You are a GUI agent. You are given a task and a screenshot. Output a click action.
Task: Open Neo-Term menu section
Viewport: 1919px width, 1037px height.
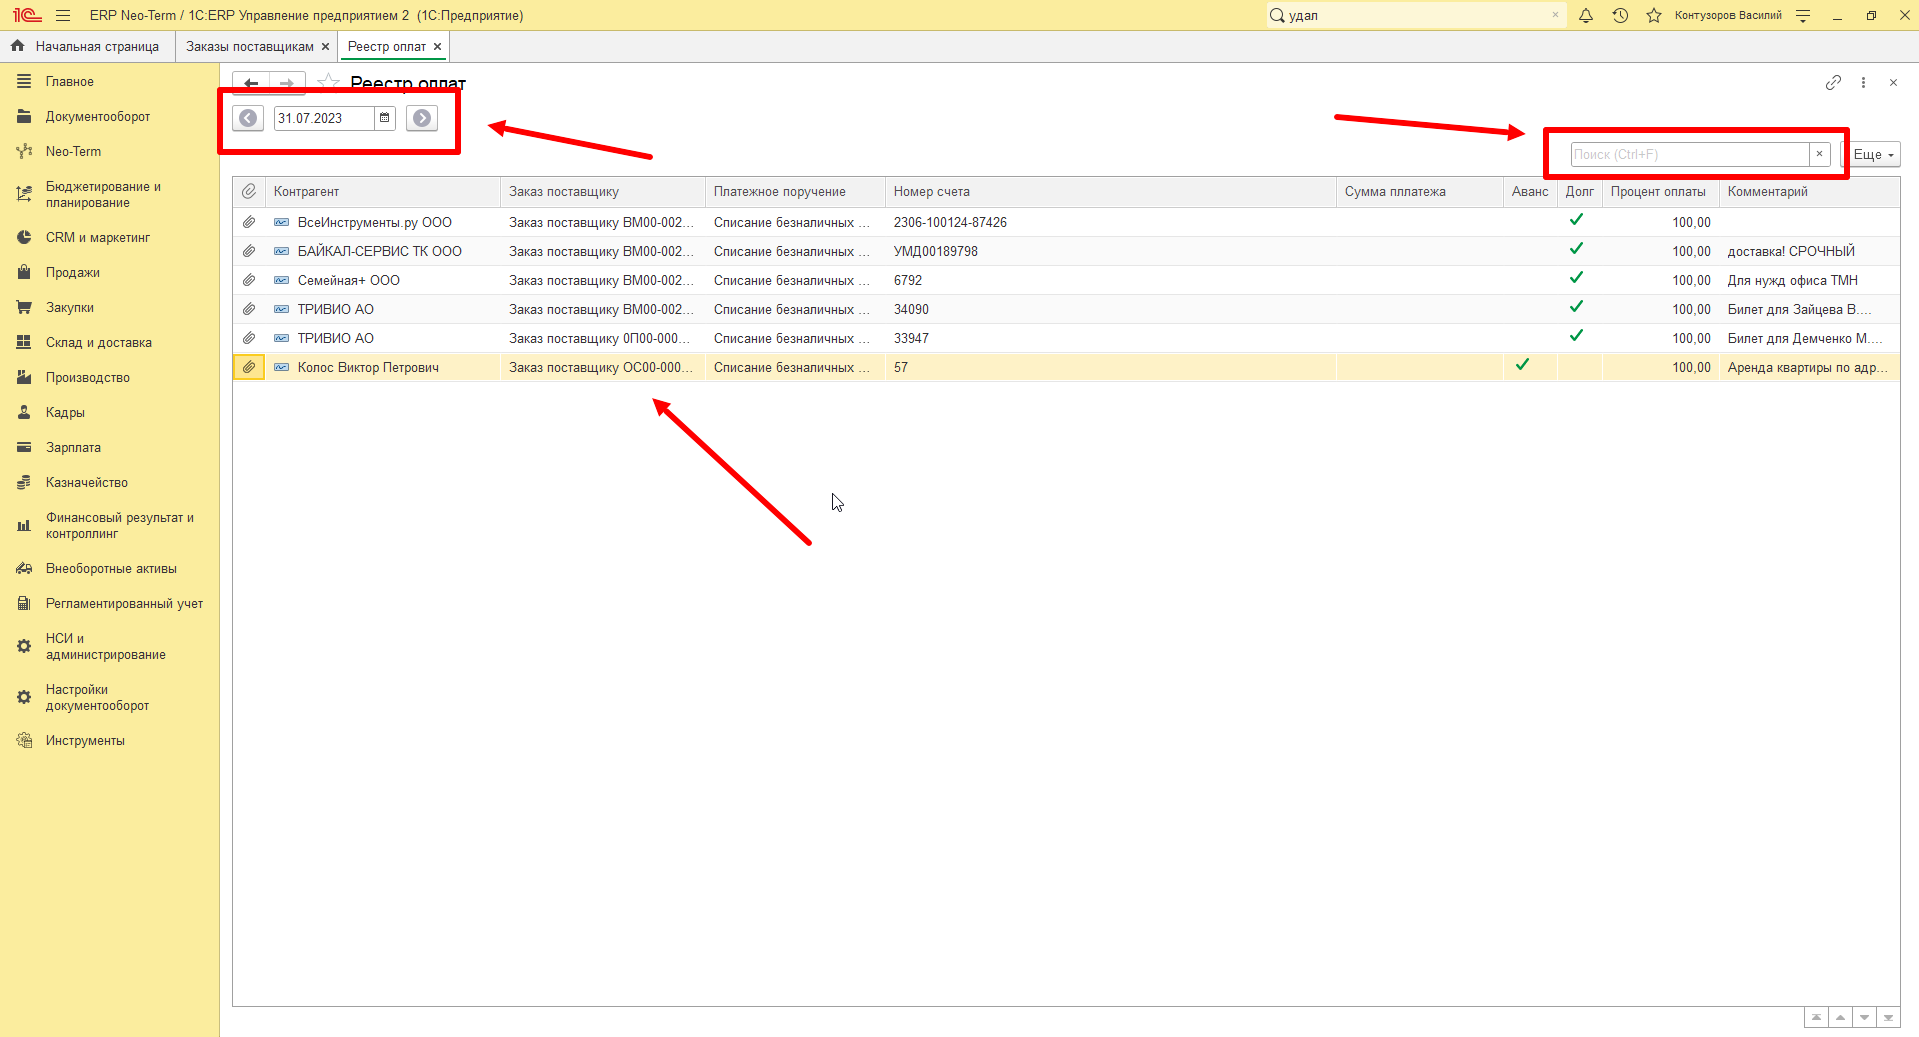click(x=73, y=151)
